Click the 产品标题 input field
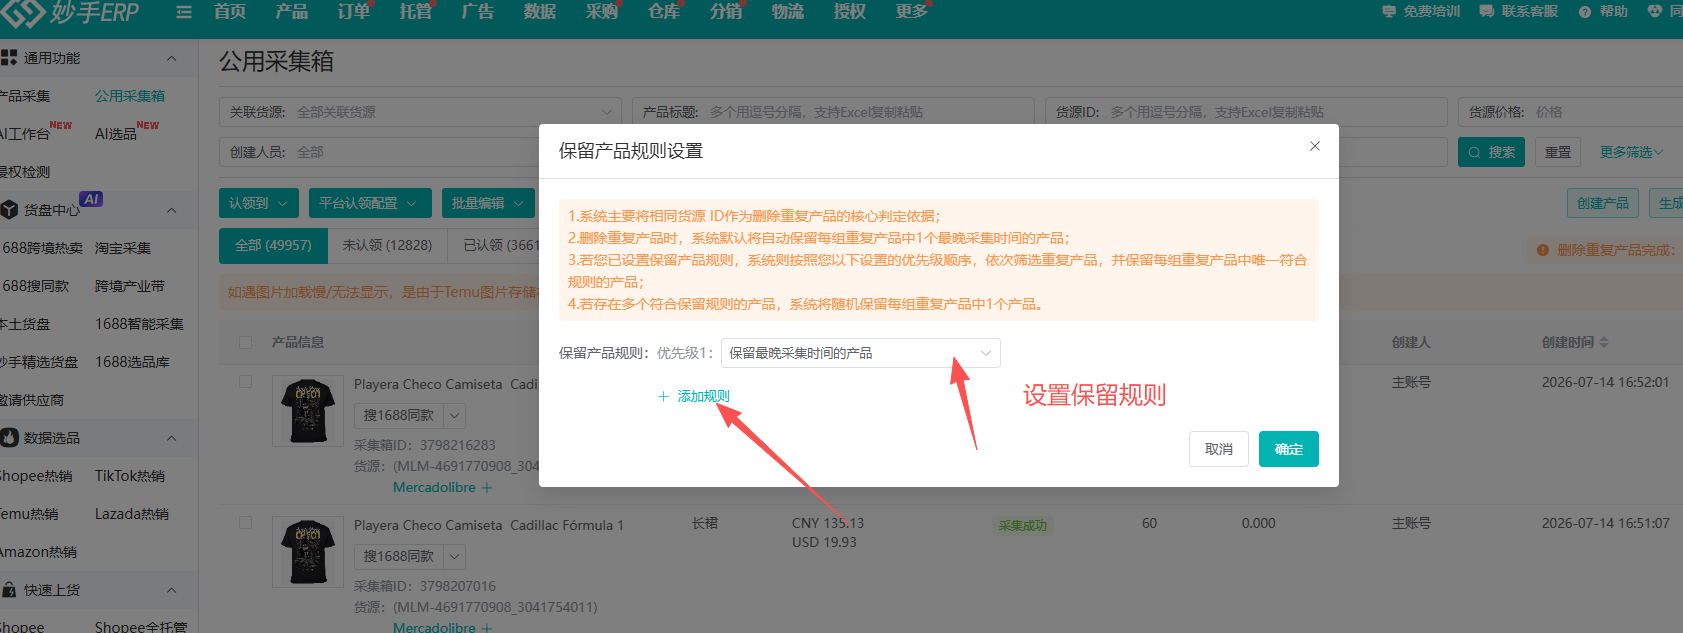 tap(833, 112)
